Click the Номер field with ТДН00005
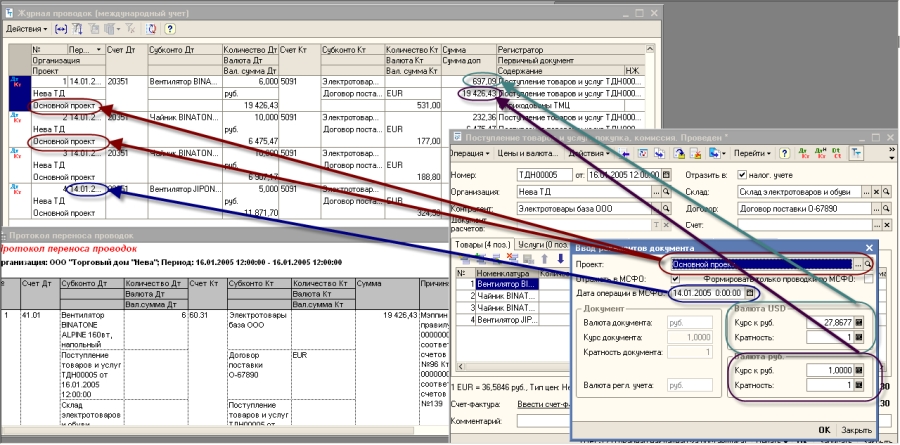This screenshot has height=445, width=900. click(544, 175)
